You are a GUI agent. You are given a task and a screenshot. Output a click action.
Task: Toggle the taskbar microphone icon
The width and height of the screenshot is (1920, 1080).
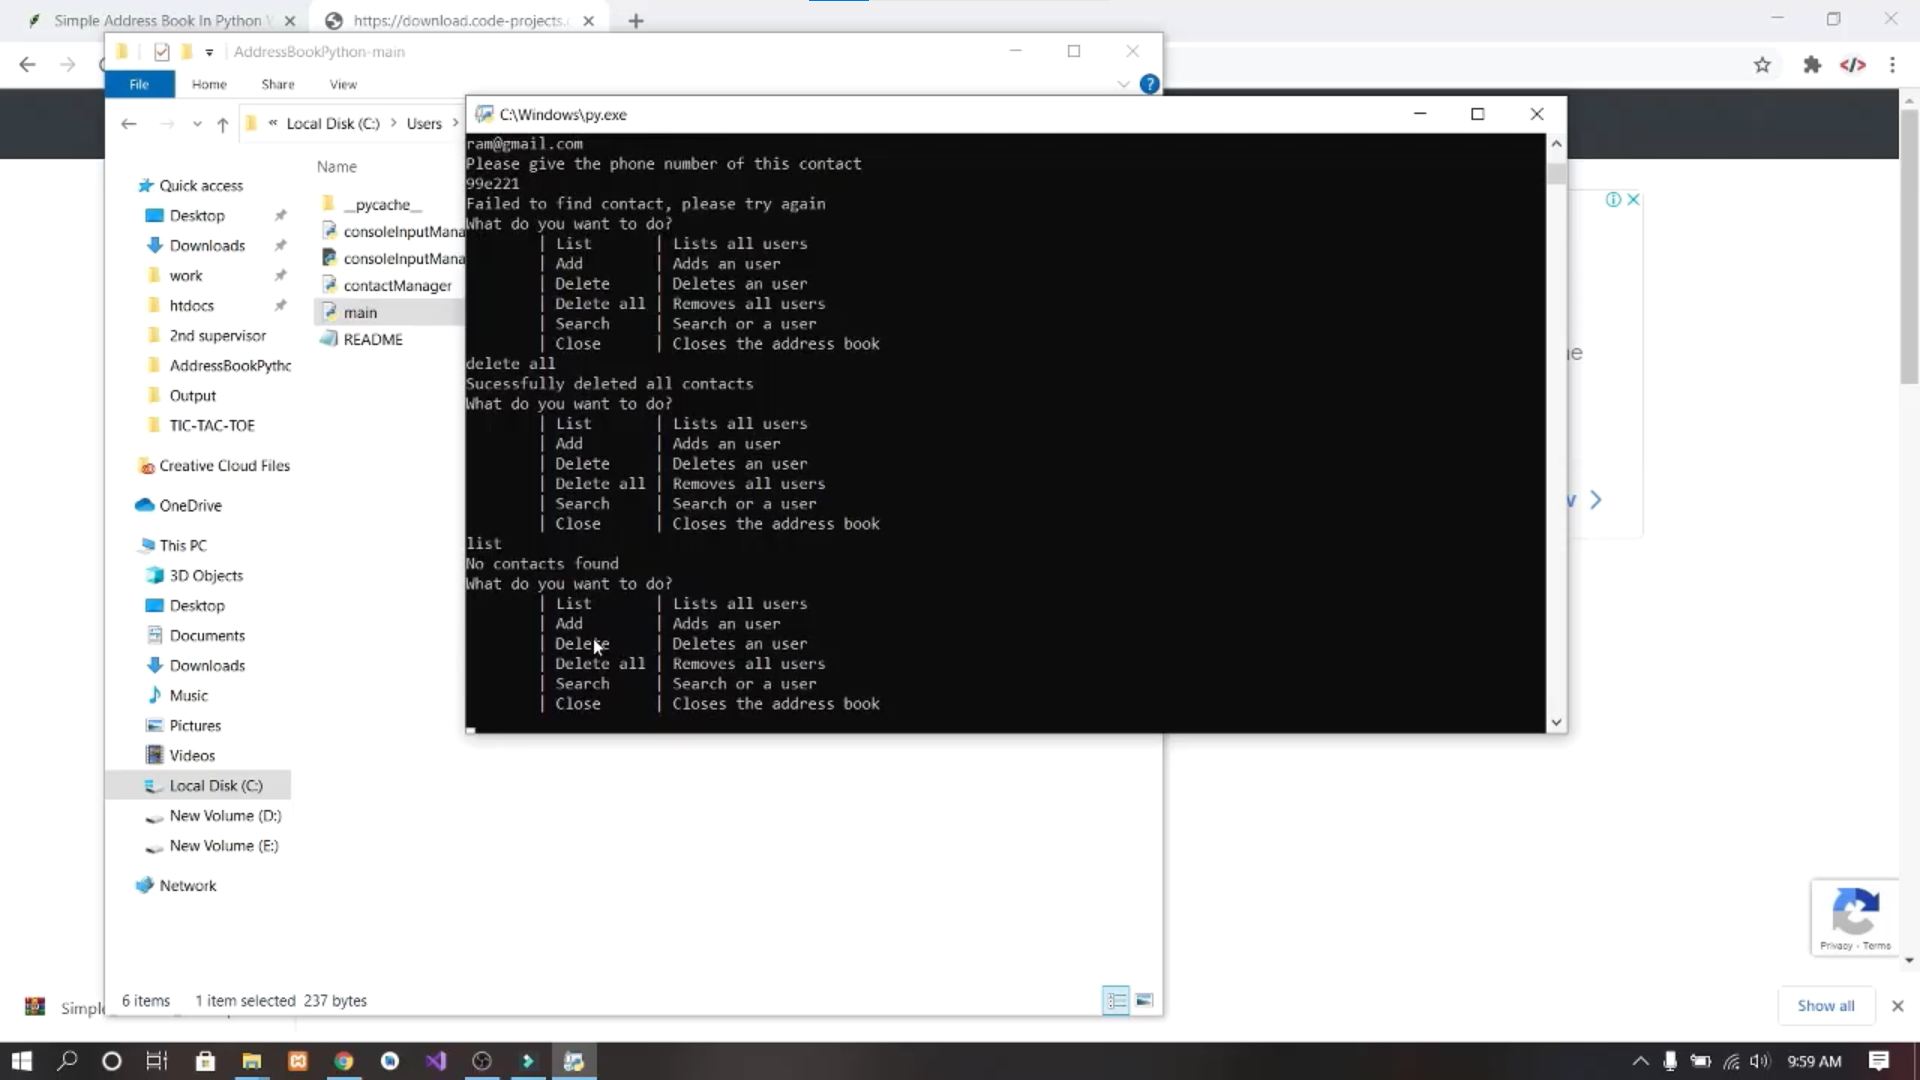[x=1670, y=1061]
